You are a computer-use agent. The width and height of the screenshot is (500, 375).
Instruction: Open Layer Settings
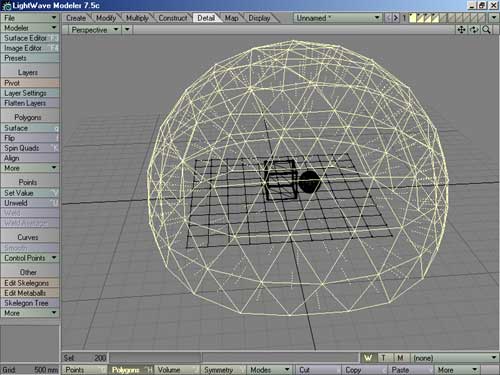pos(30,93)
